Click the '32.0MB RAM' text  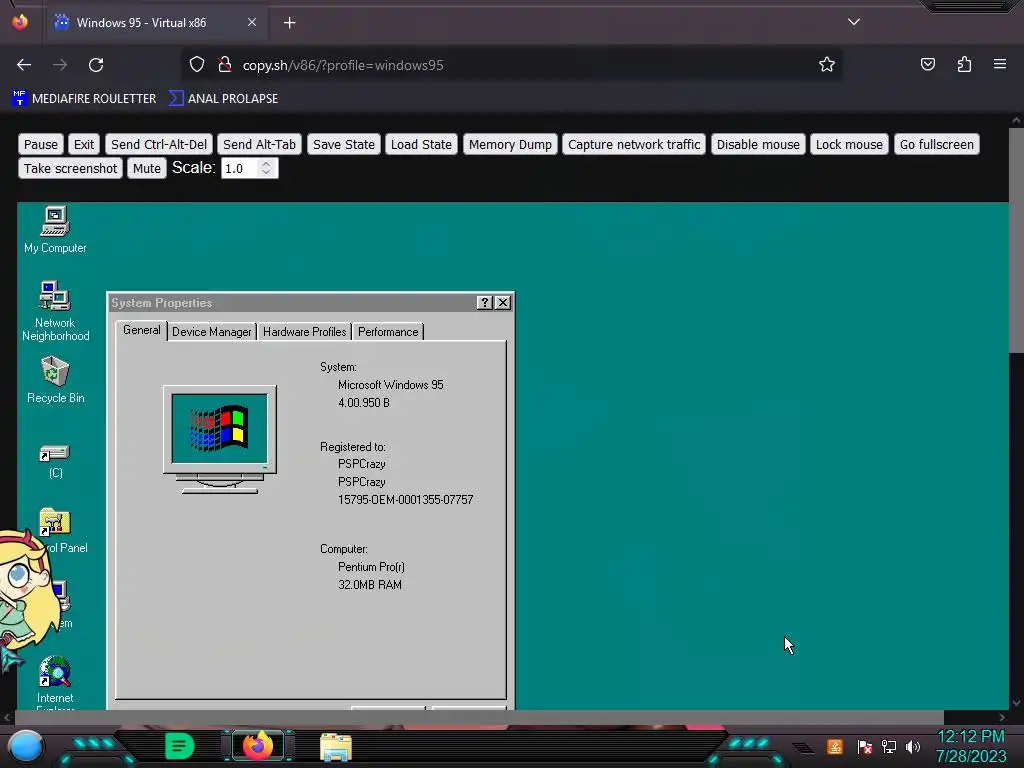[x=370, y=584]
